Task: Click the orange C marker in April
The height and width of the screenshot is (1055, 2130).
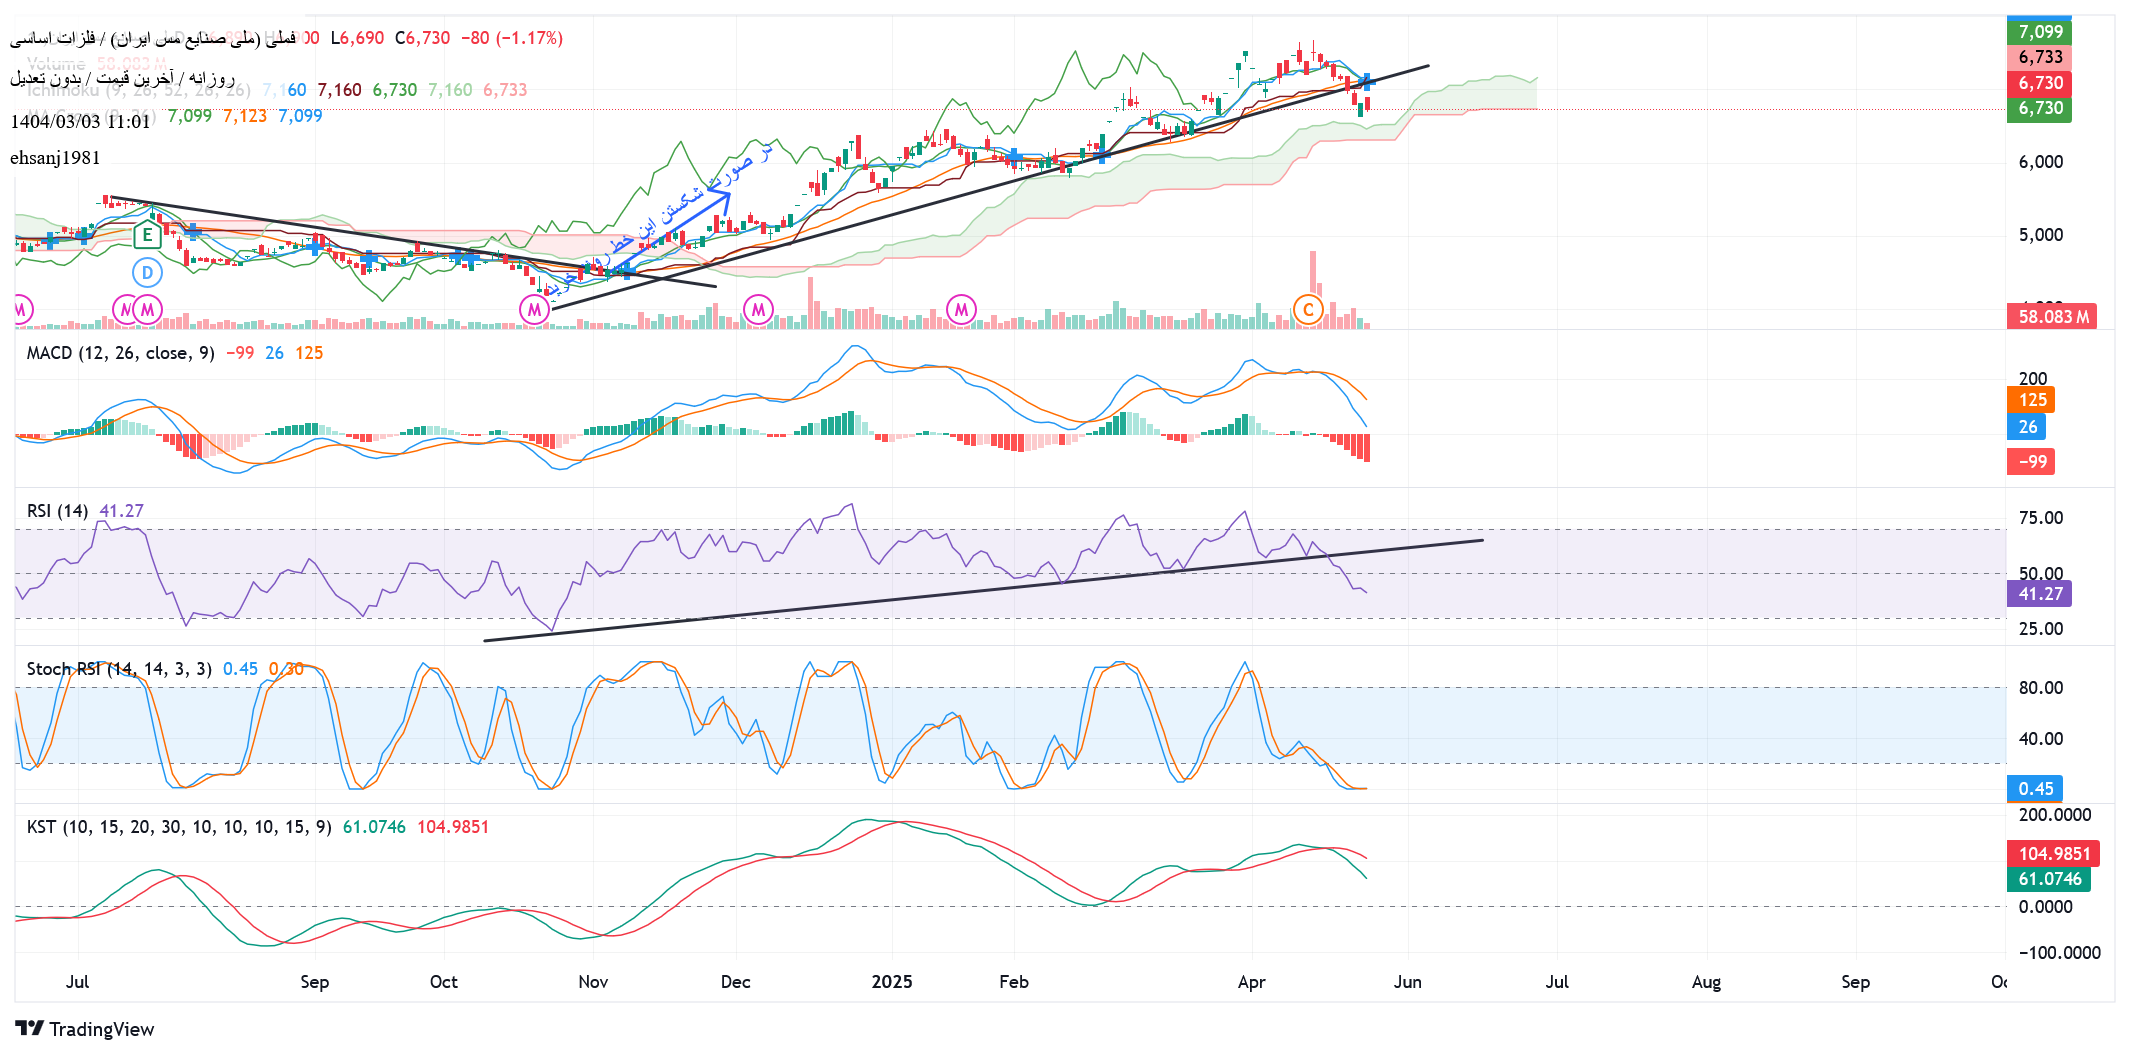Action: coord(1307,310)
